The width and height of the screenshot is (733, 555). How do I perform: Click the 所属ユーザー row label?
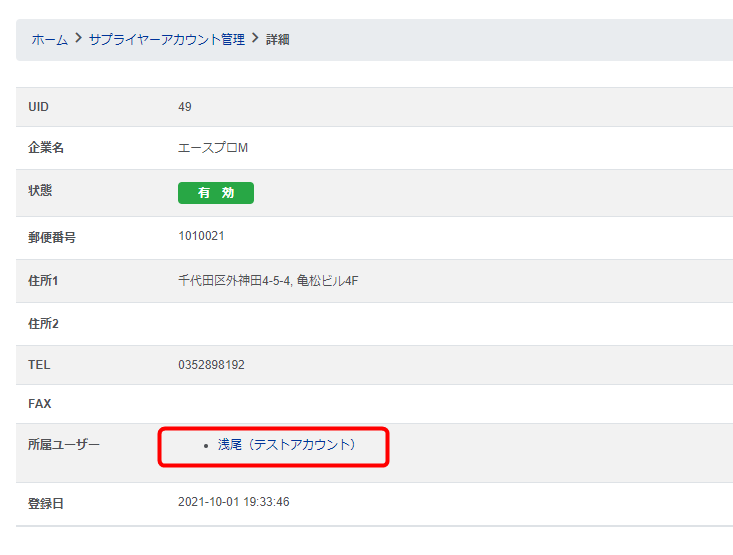coord(64,444)
